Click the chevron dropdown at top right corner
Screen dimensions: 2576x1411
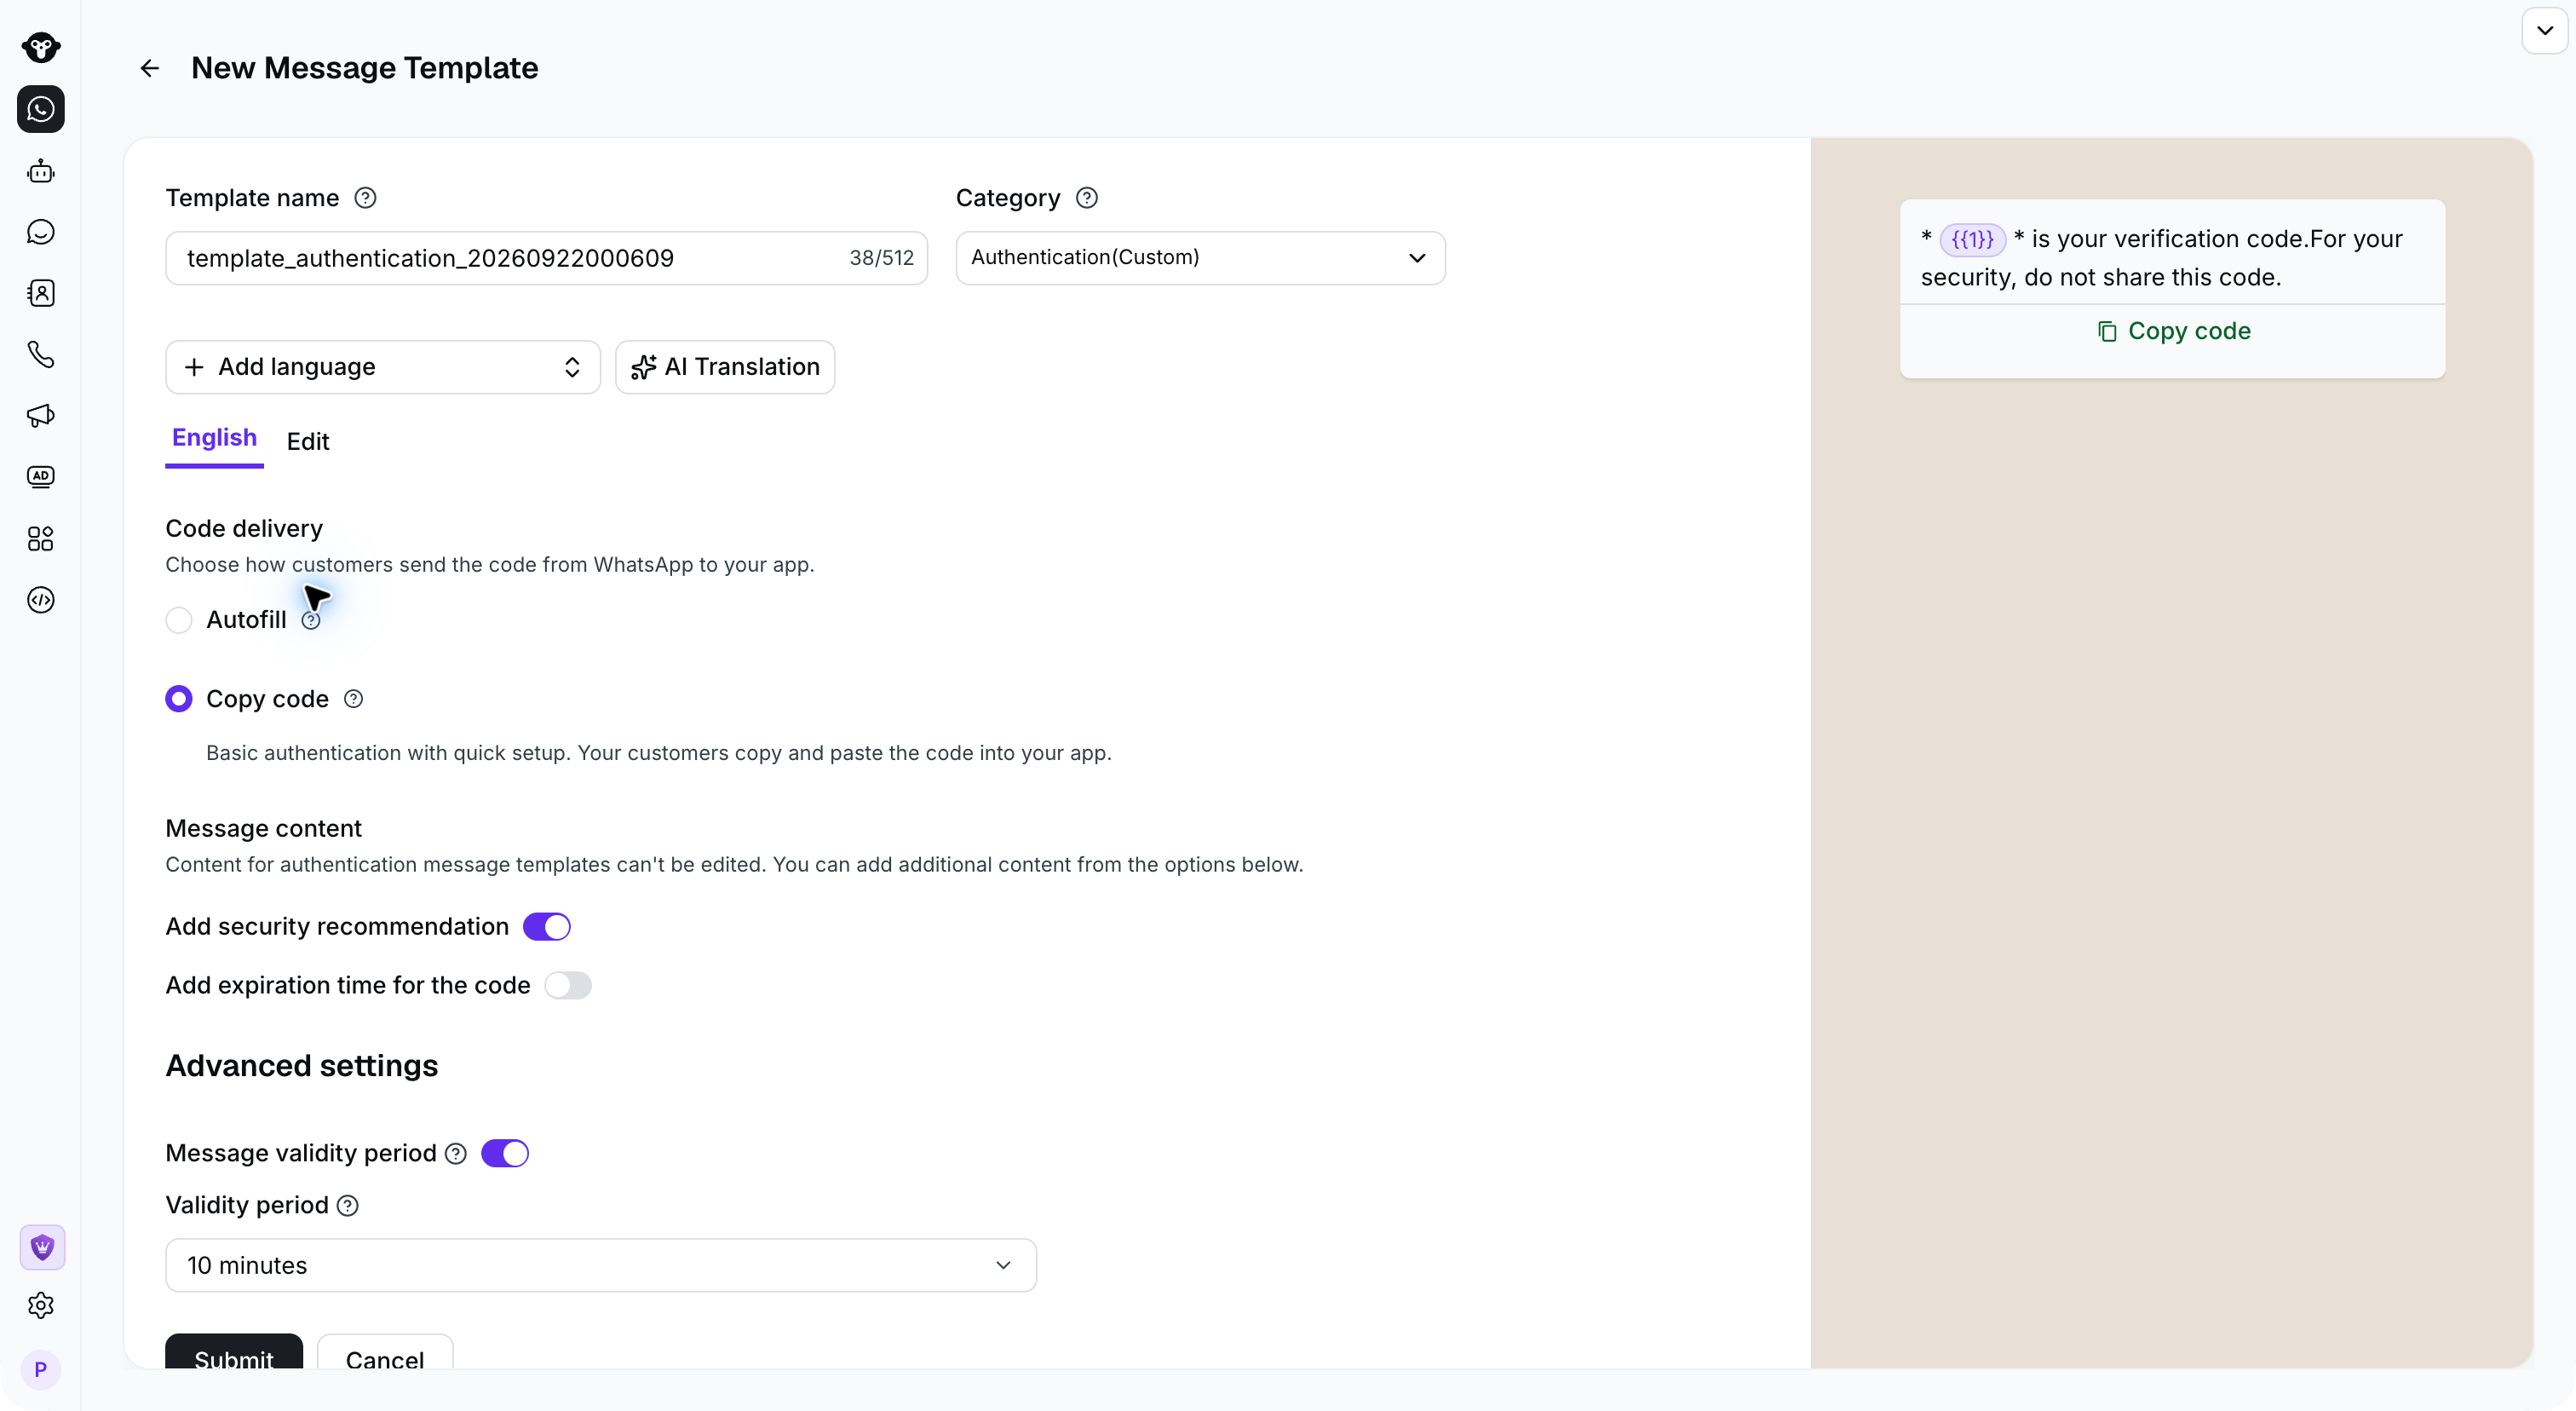point(2544,31)
